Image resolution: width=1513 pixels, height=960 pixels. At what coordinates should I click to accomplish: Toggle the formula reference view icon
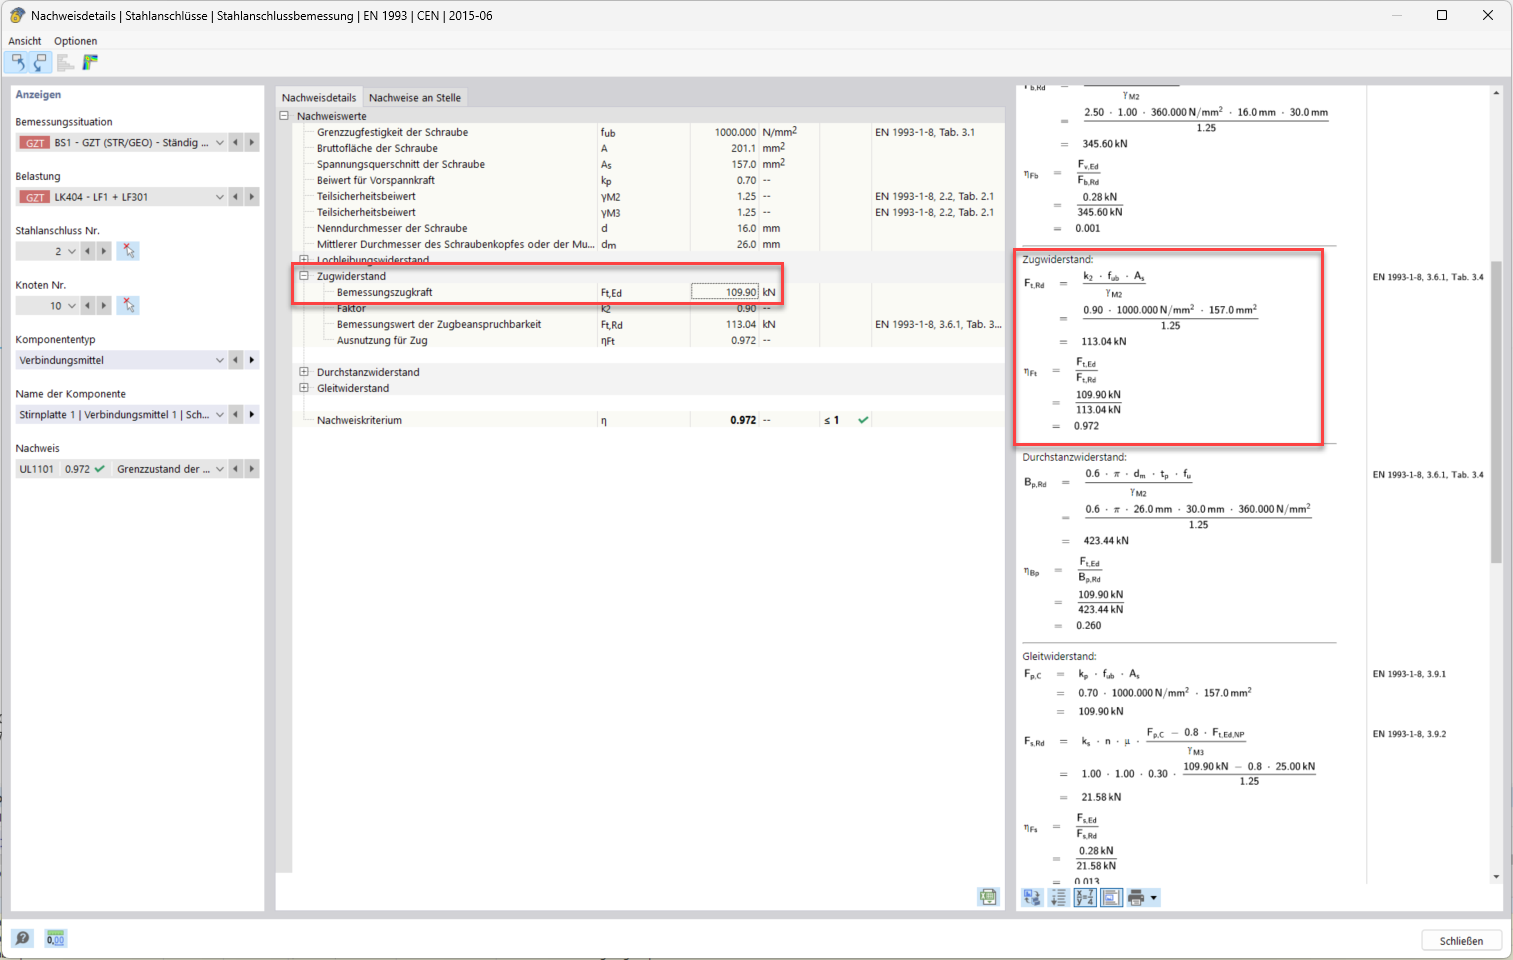1111,897
